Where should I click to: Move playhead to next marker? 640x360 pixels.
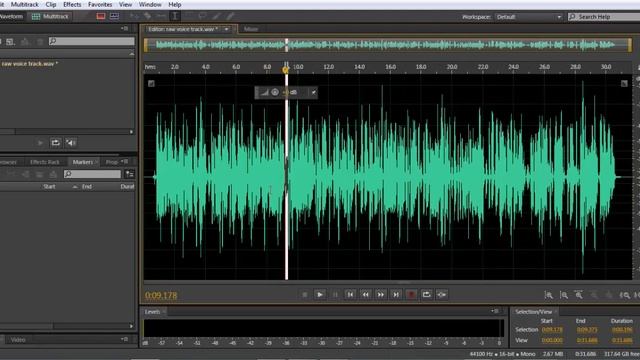(396, 294)
